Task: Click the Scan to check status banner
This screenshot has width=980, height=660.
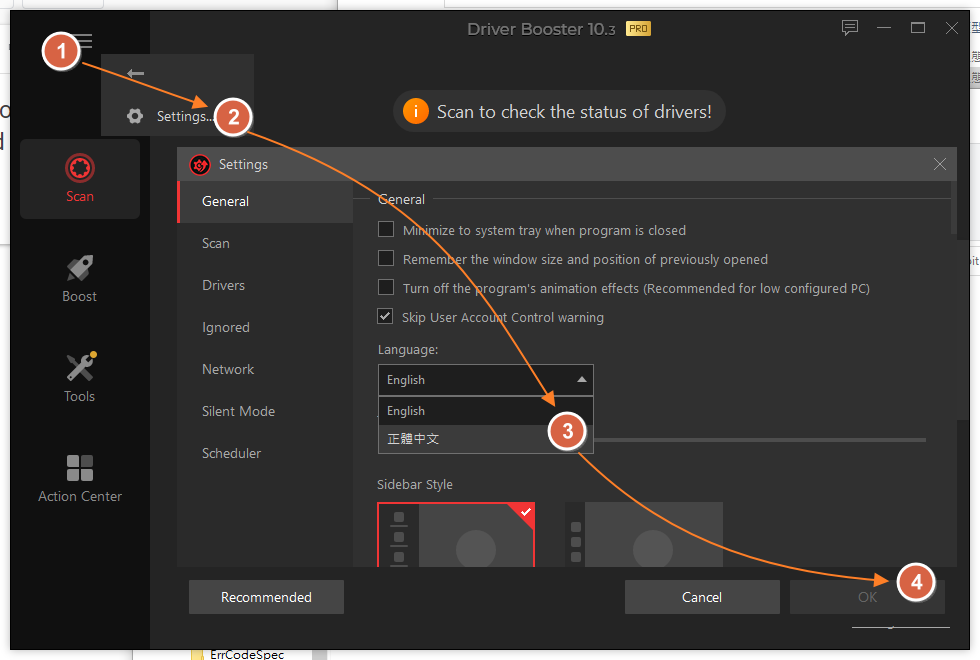Action: 559,111
